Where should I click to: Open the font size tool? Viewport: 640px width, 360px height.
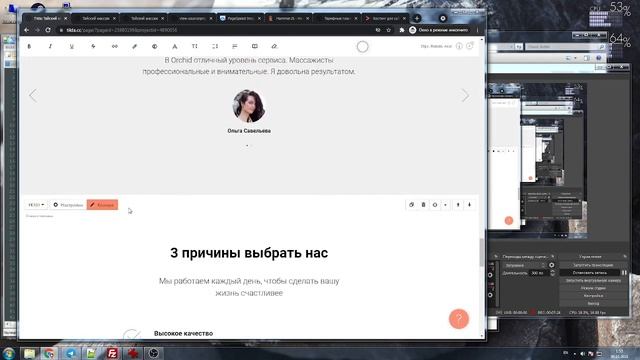pyautogui.click(x=195, y=47)
